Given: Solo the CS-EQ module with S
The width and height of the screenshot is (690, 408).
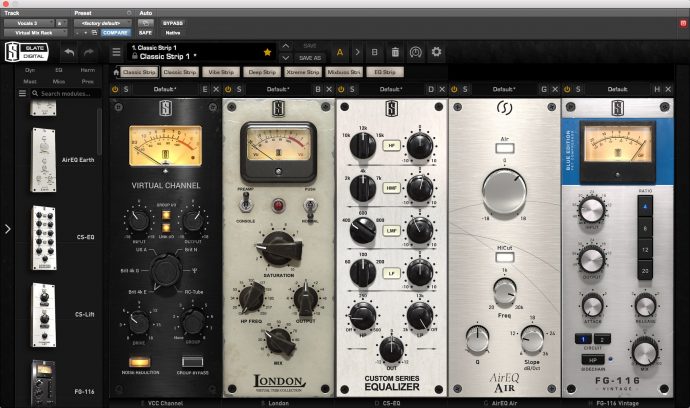Looking at the screenshot, I should click(x=352, y=89).
